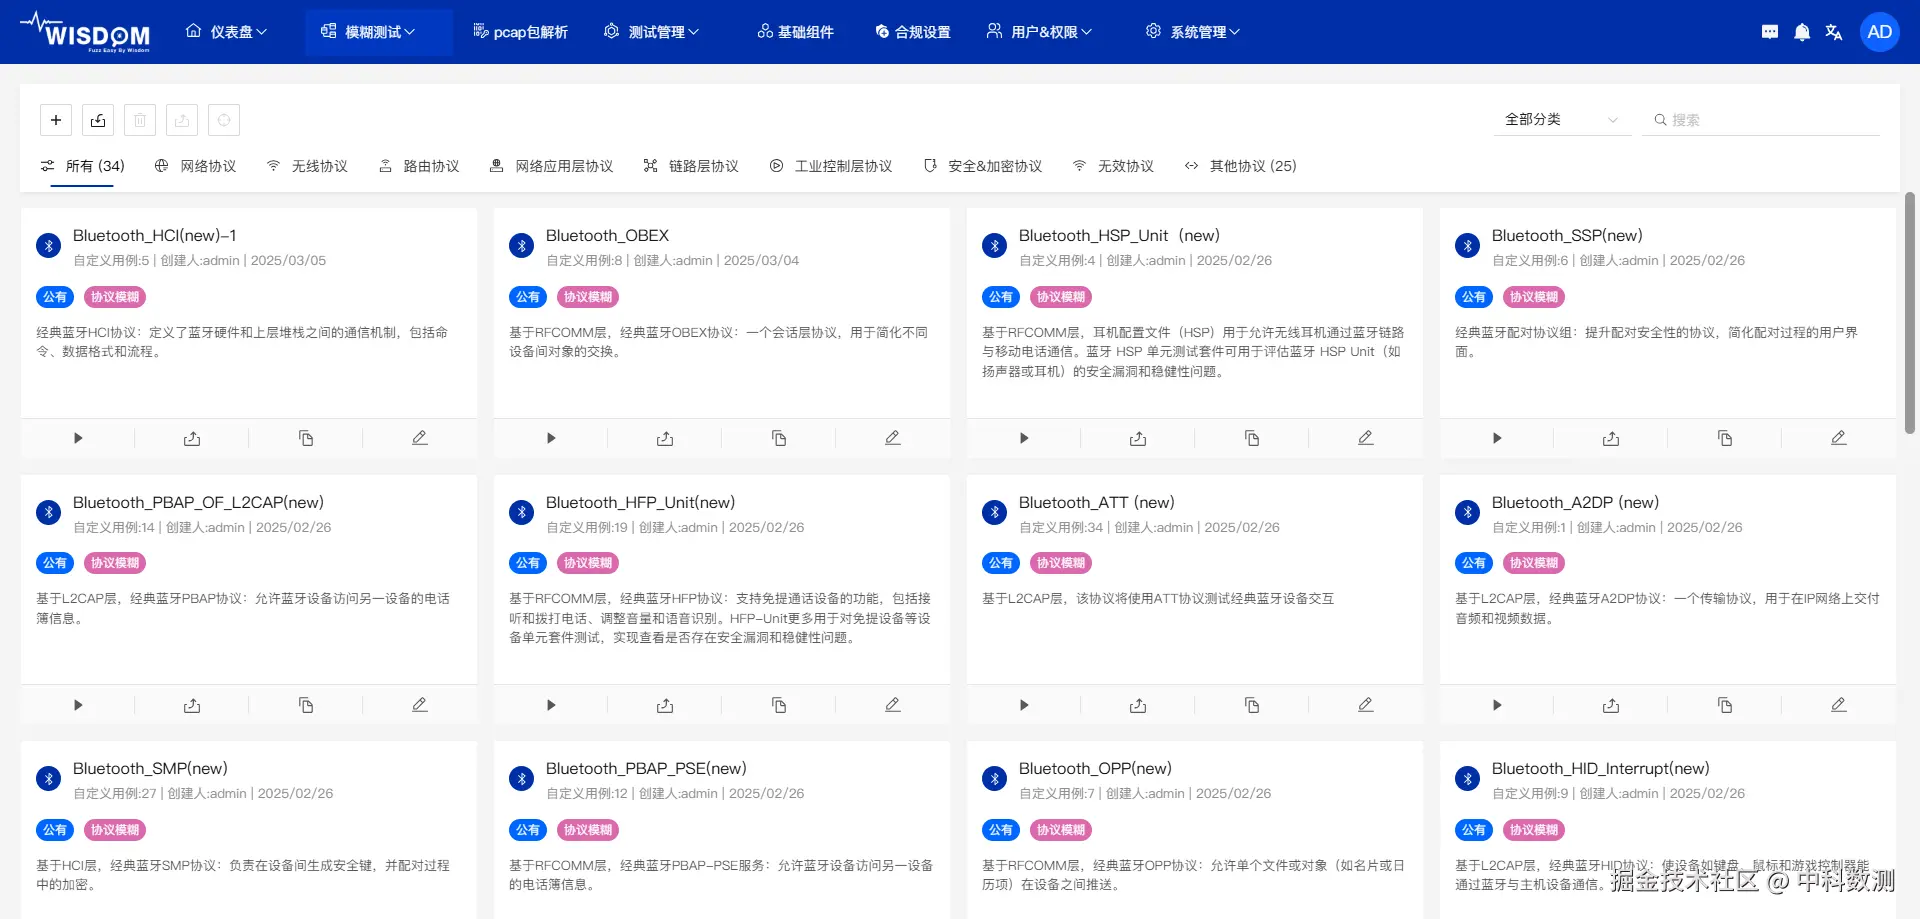Open the Bluetooth_SMP(new) card title
Image resolution: width=1920 pixels, height=919 pixels.
click(150, 768)
